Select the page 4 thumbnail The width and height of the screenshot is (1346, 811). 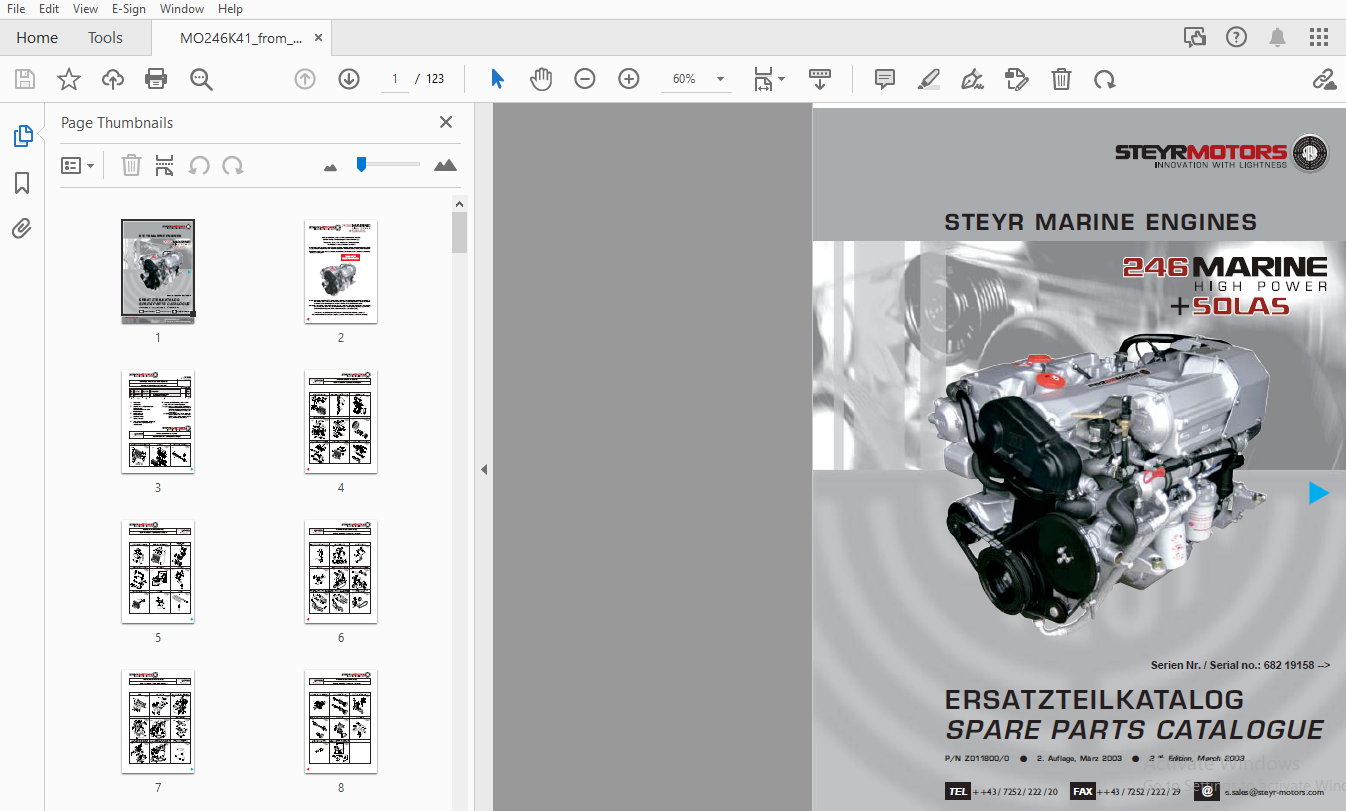click(x=341, y=422)
